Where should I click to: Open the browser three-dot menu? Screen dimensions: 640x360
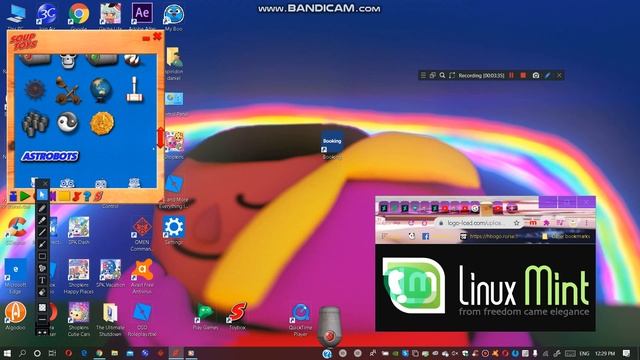(x=587, y=223)
